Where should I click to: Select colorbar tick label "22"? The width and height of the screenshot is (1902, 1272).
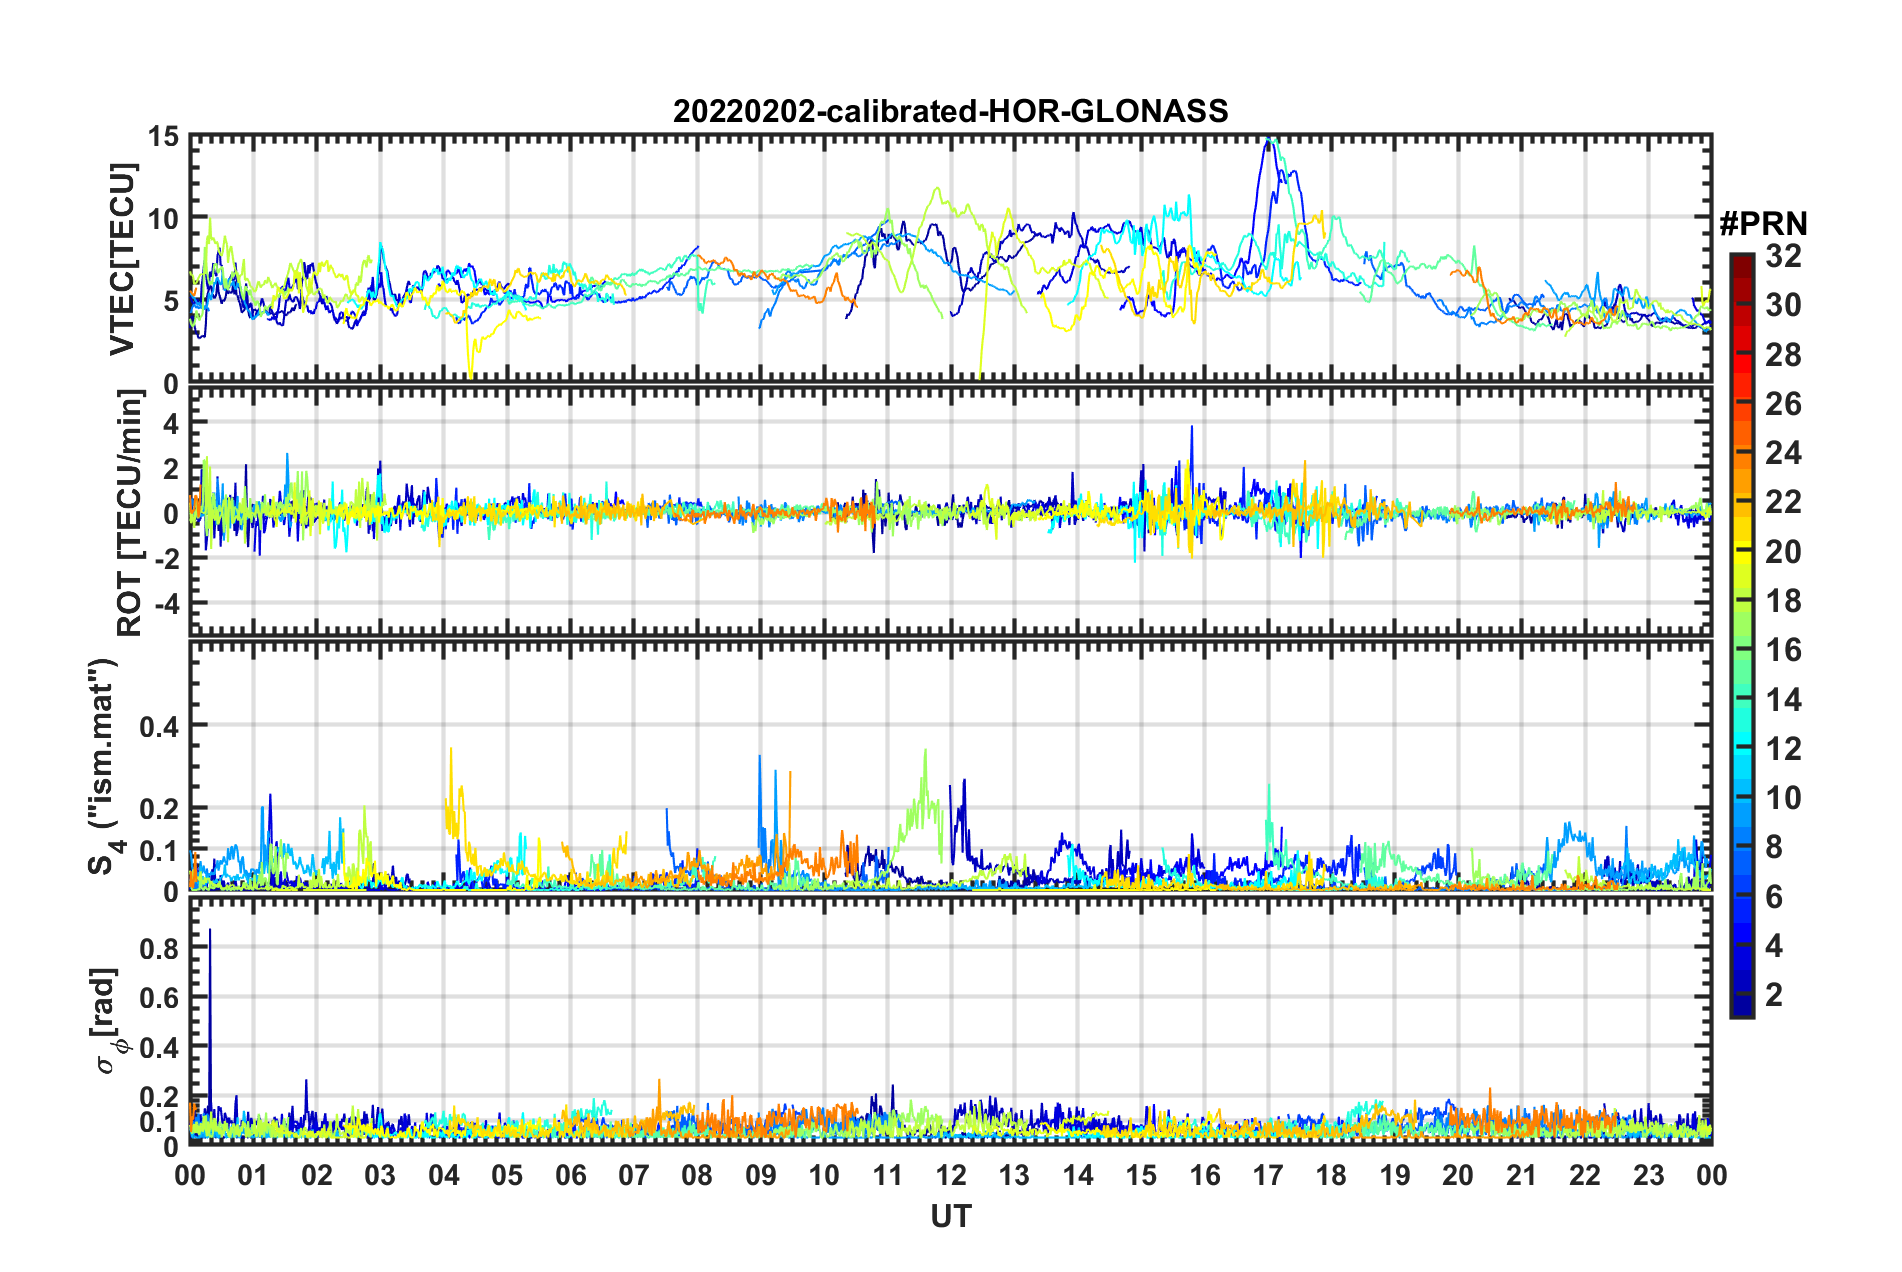[1783, 502]
